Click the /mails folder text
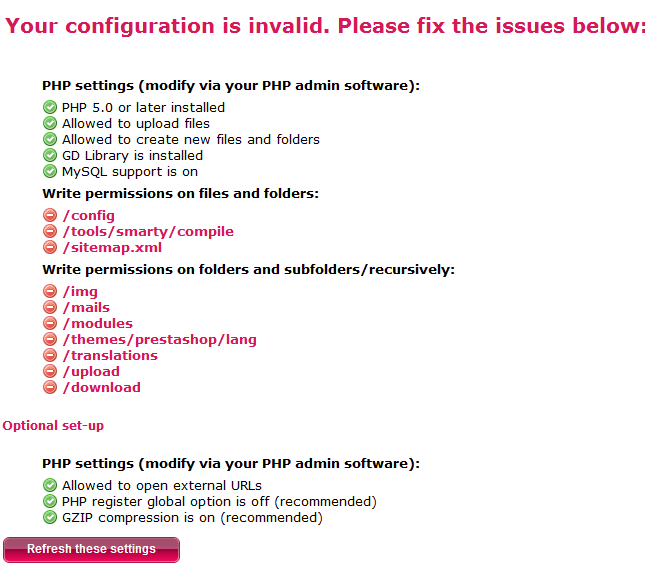The width and height of the screenshot is (645, 575). point(86,307)
